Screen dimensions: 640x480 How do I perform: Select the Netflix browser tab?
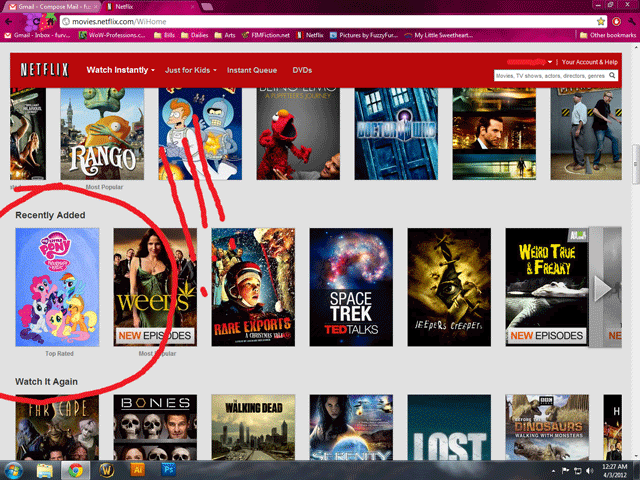click(x=150, y=7)
